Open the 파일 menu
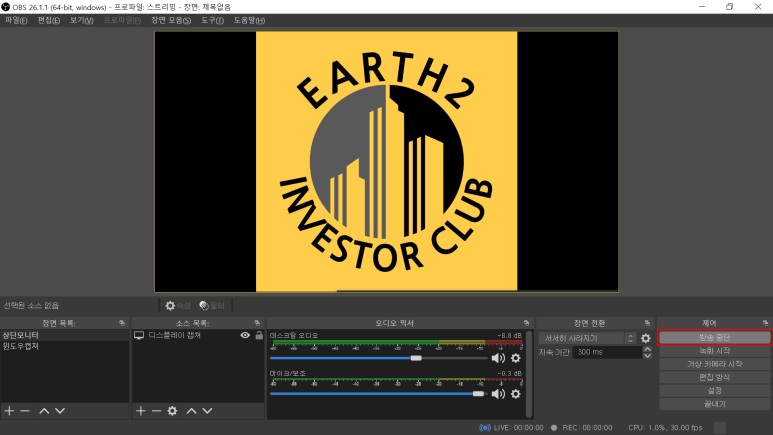 16,20
